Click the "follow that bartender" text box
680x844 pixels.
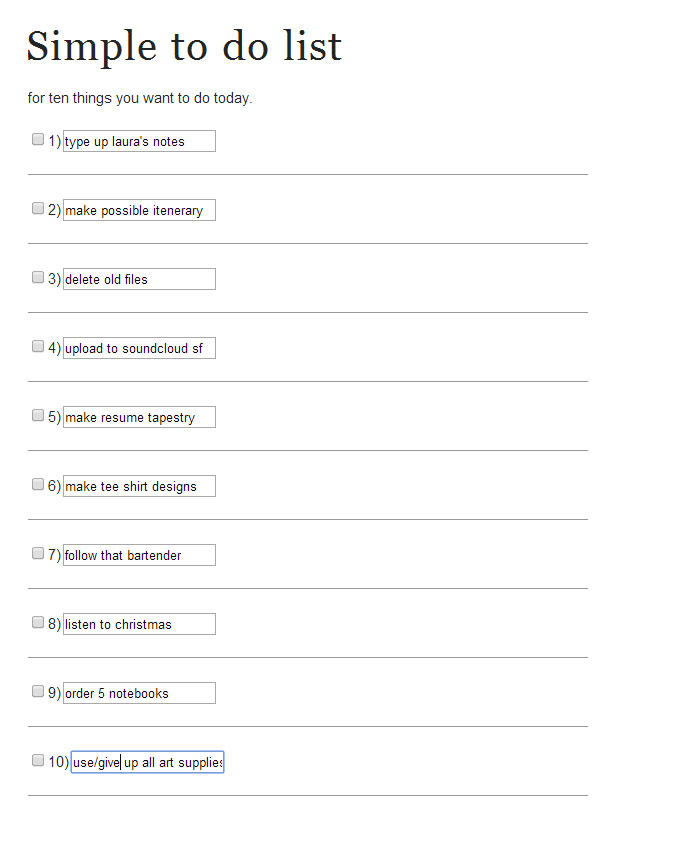pos(139,555)
